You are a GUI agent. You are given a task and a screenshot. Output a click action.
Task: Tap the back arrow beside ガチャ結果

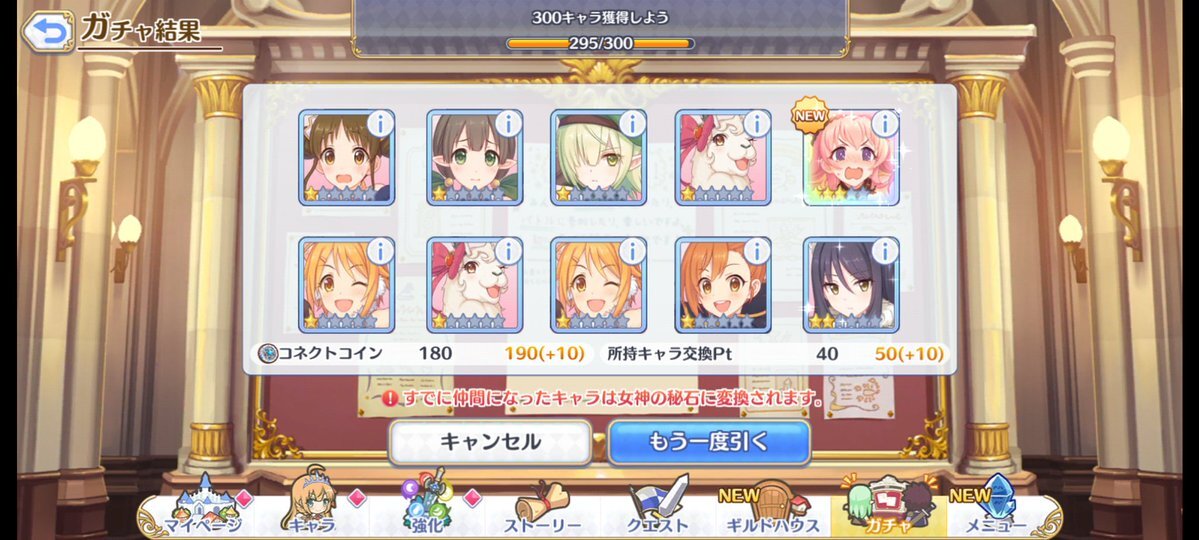click(x=47, y=31)
